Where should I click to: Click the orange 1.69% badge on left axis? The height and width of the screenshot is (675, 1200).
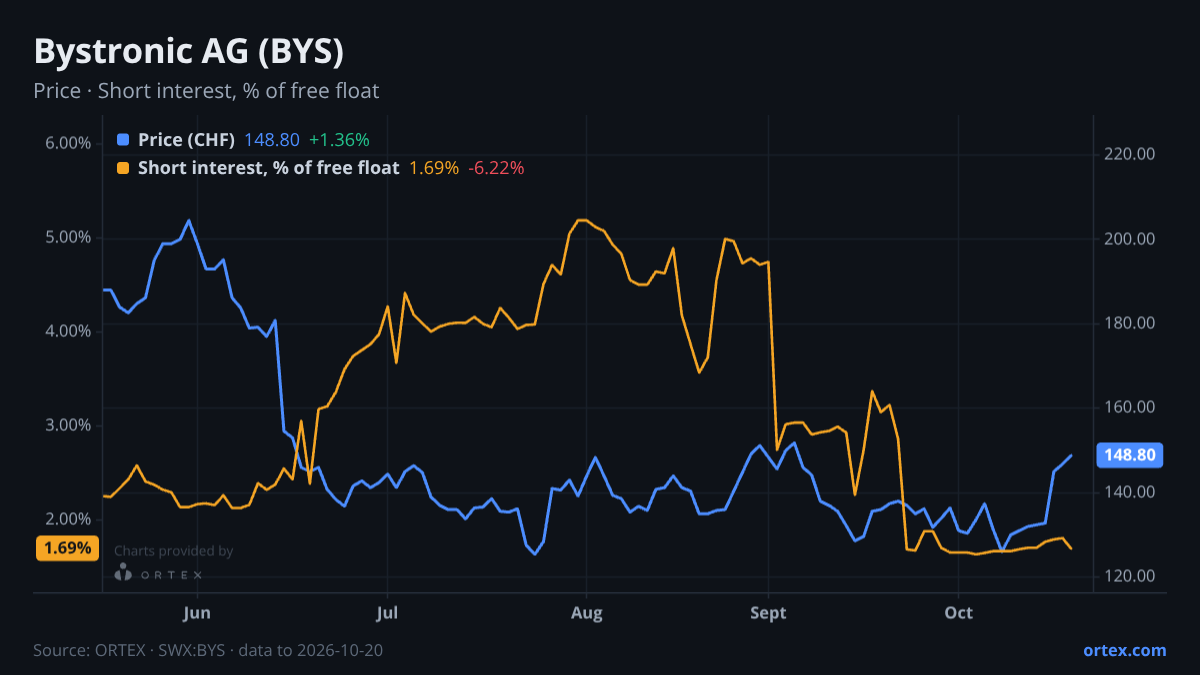coord(67,548)
